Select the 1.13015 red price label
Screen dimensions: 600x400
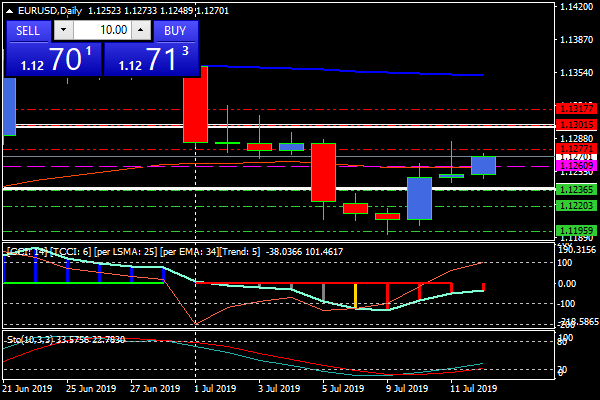(577, 124)
